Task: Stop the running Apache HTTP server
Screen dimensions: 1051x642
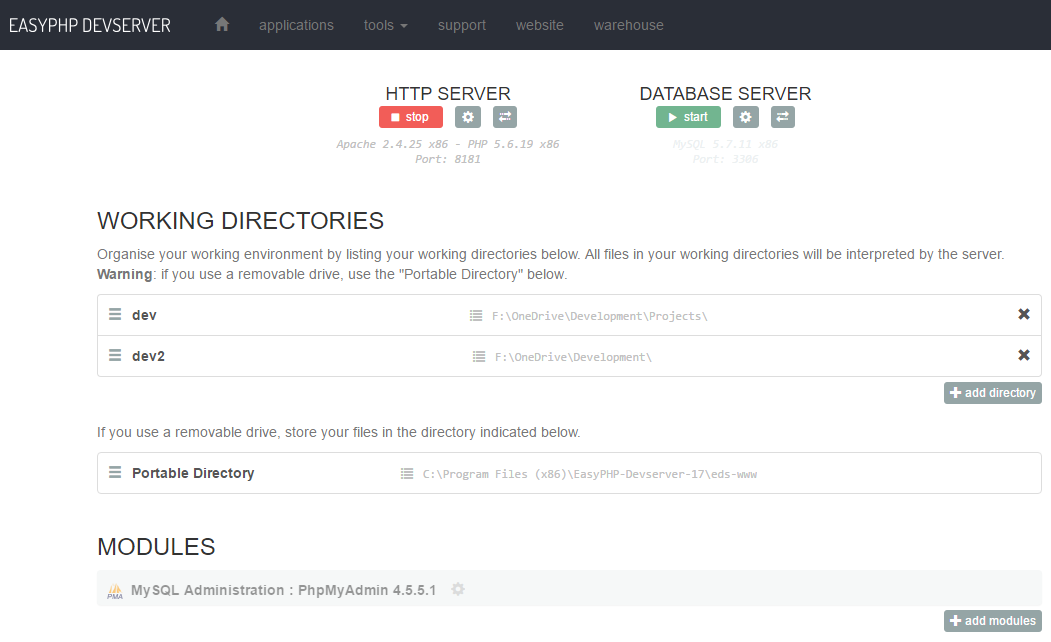Action: [410, 117]
